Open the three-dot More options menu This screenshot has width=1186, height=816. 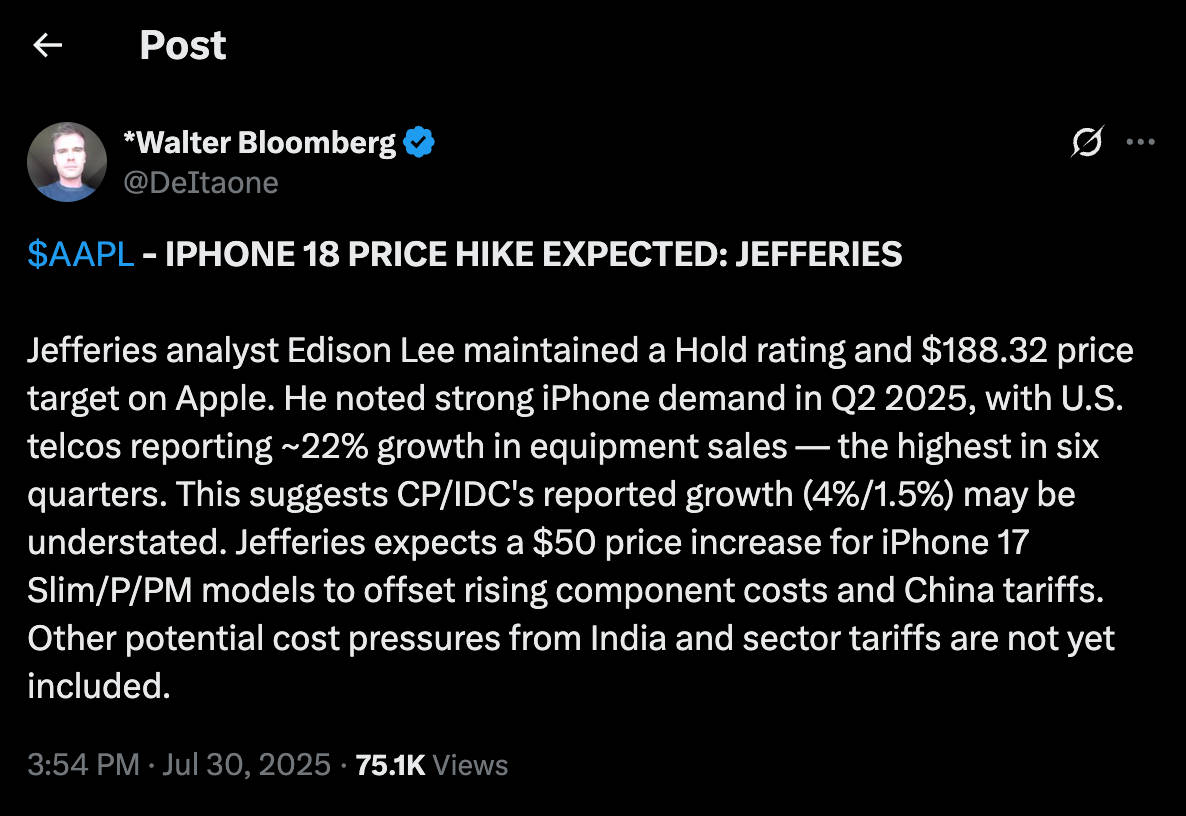point(1140,143)
